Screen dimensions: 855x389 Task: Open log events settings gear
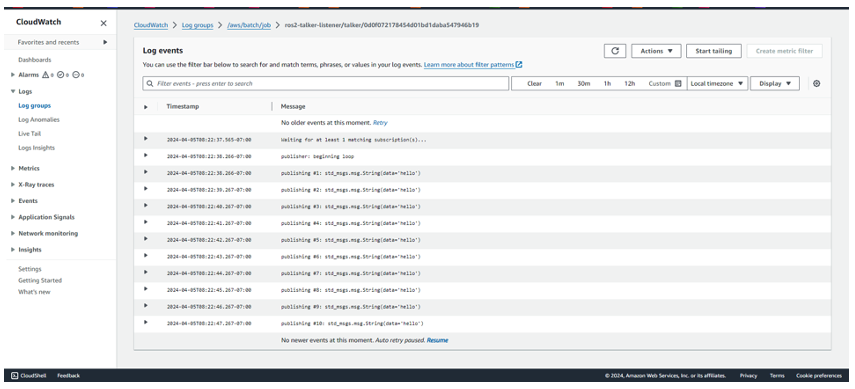coord(816,83)
